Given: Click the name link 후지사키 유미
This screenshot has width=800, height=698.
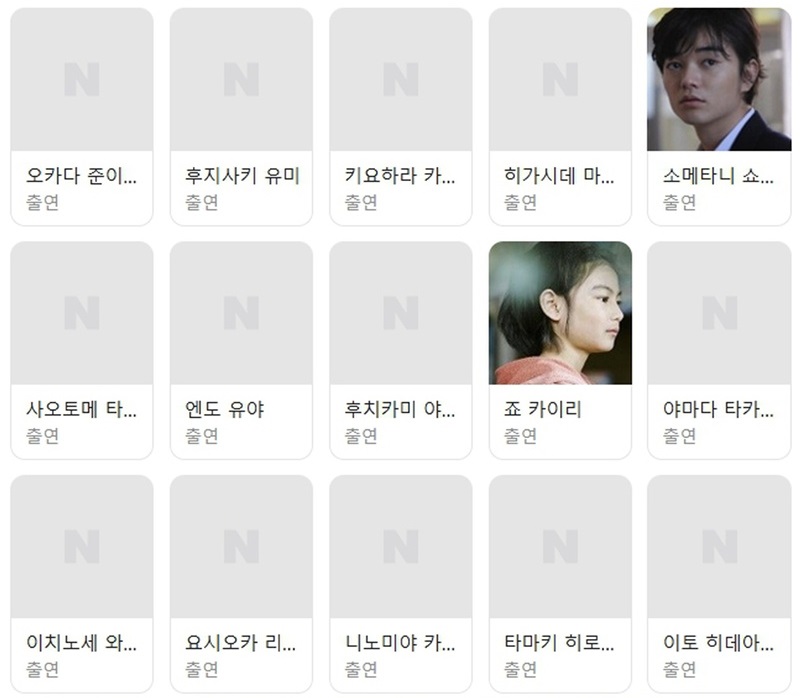Looking at the screenshot, I should pyautogui.click(x=242, y=176).
